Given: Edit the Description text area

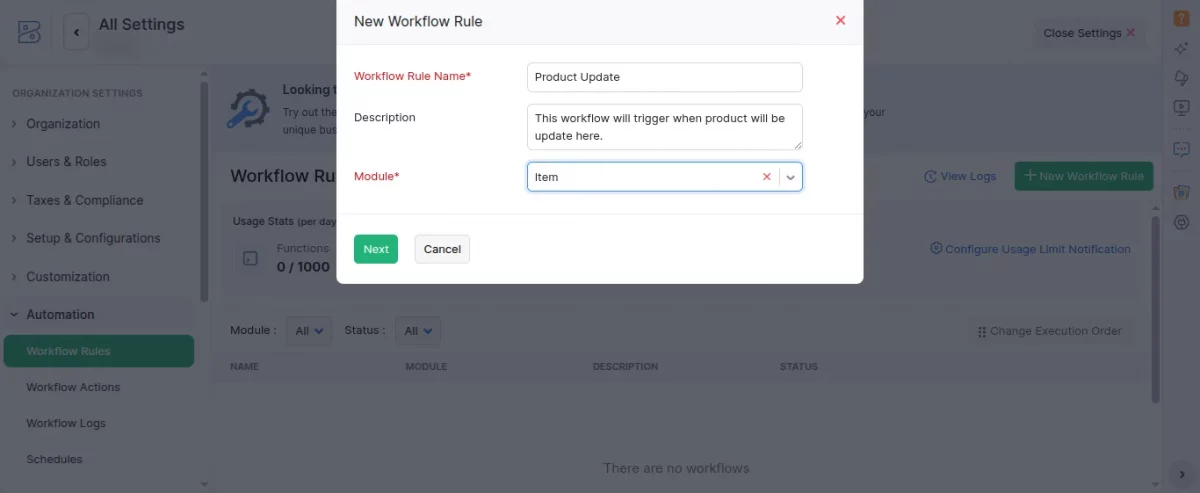Looking at the screenshot, I should tap(664, 126).
